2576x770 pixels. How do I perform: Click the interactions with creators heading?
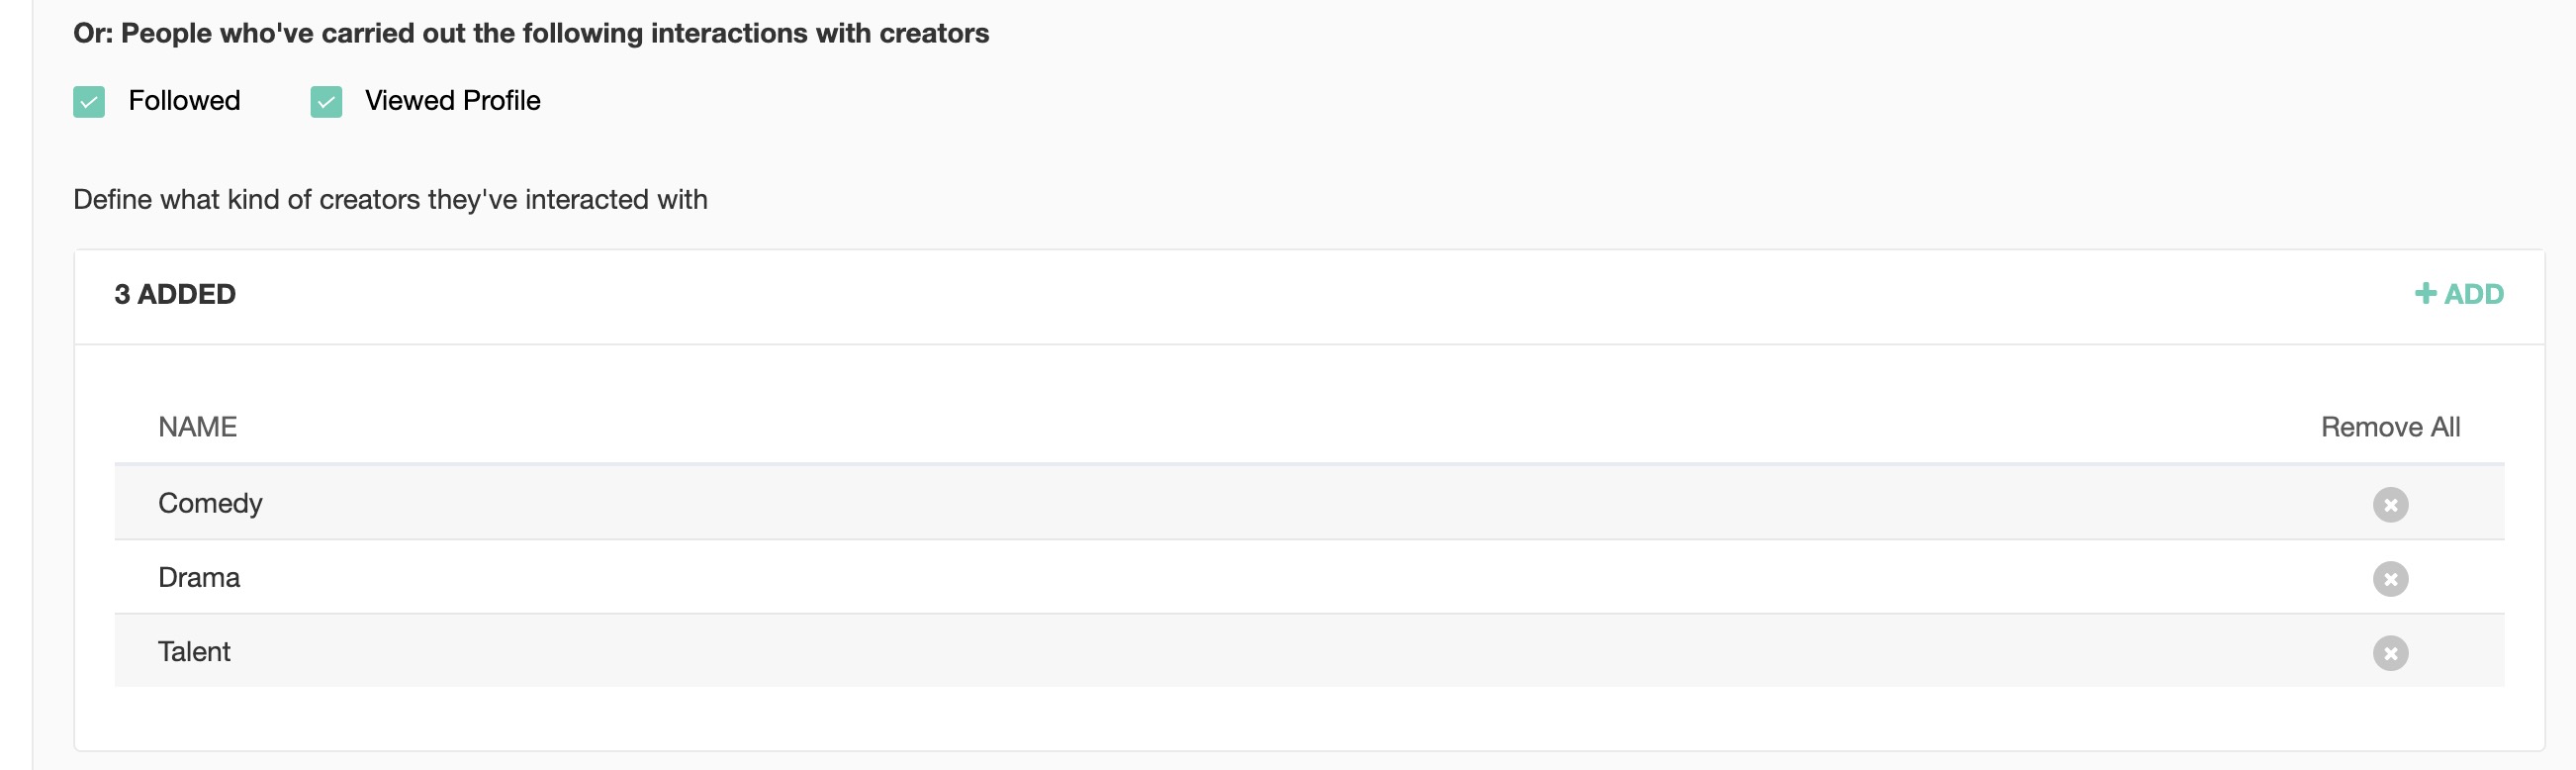(530, 33)
